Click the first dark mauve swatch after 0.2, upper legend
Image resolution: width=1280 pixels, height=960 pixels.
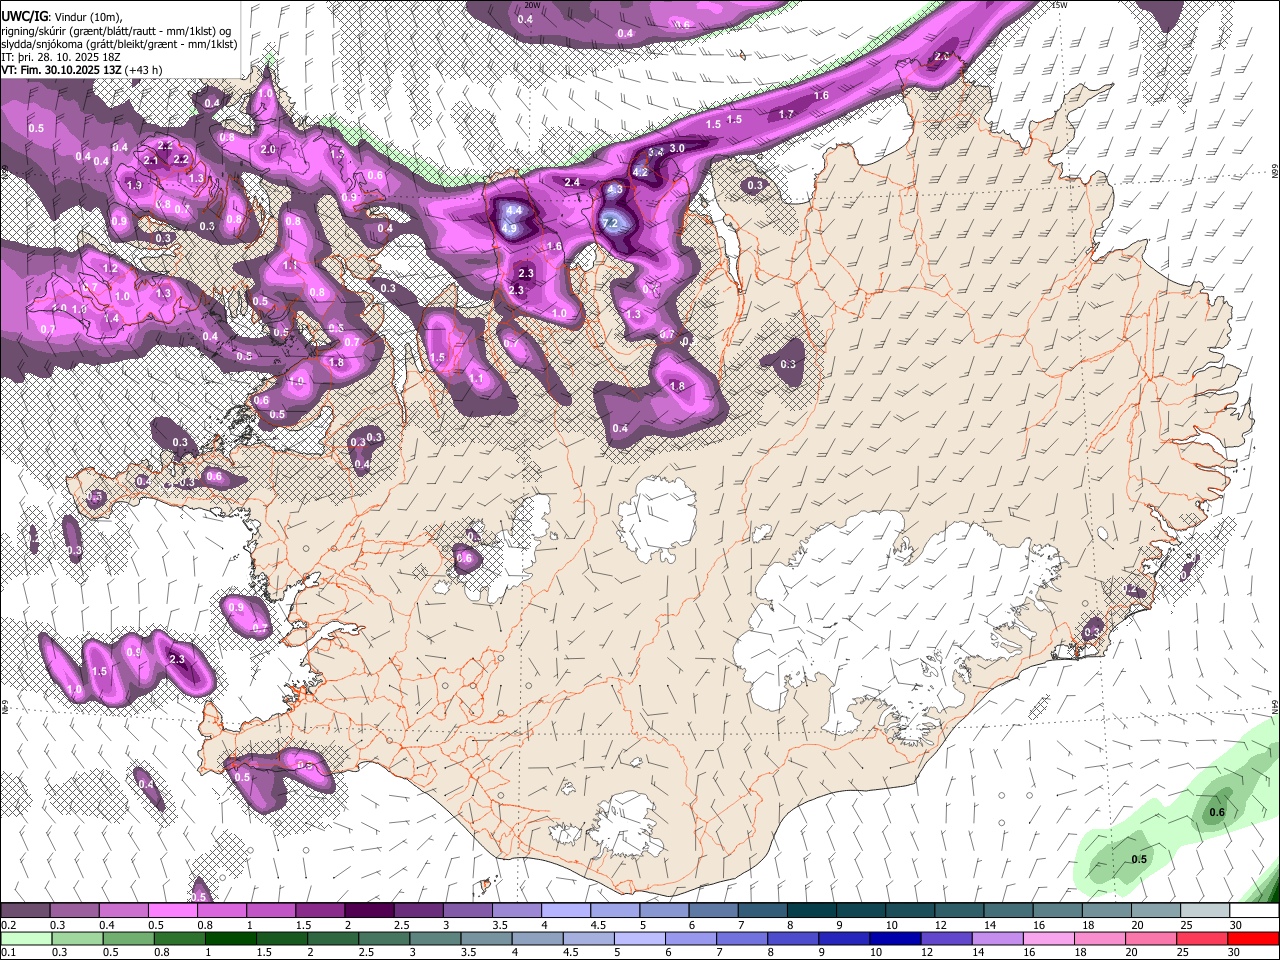pos(24,910)
